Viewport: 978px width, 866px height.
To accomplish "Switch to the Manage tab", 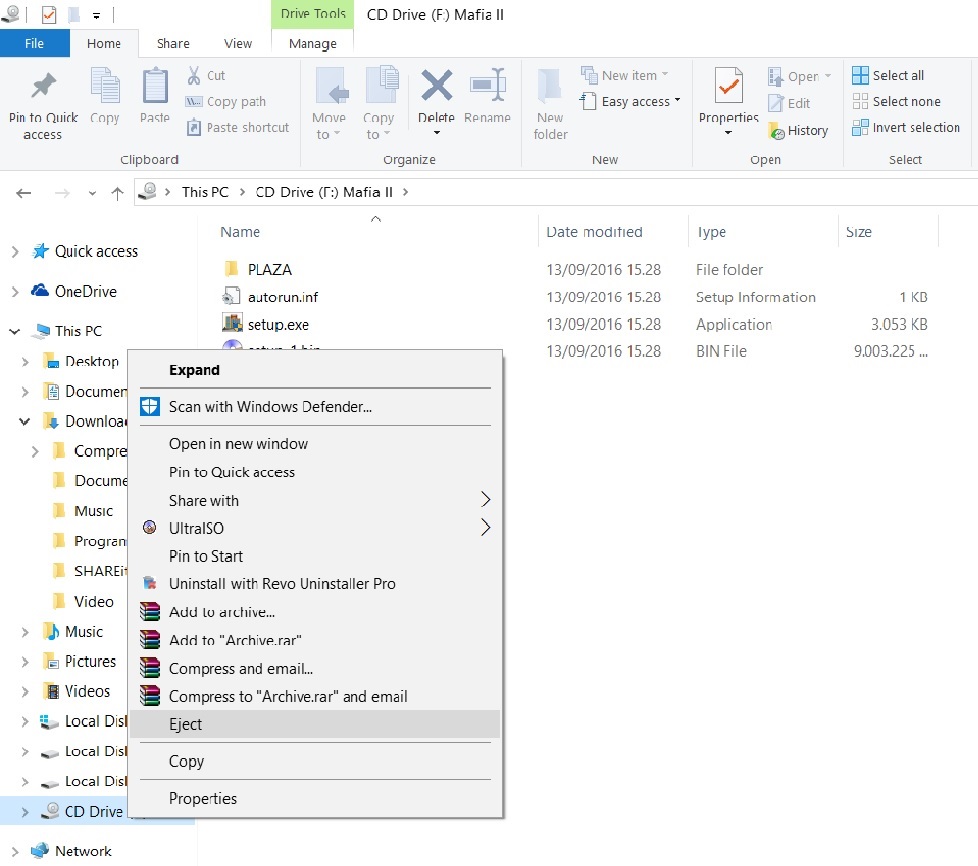I will click(312, 44).
